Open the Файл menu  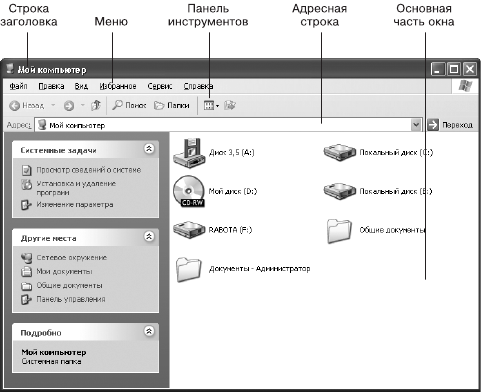[18, 86]
